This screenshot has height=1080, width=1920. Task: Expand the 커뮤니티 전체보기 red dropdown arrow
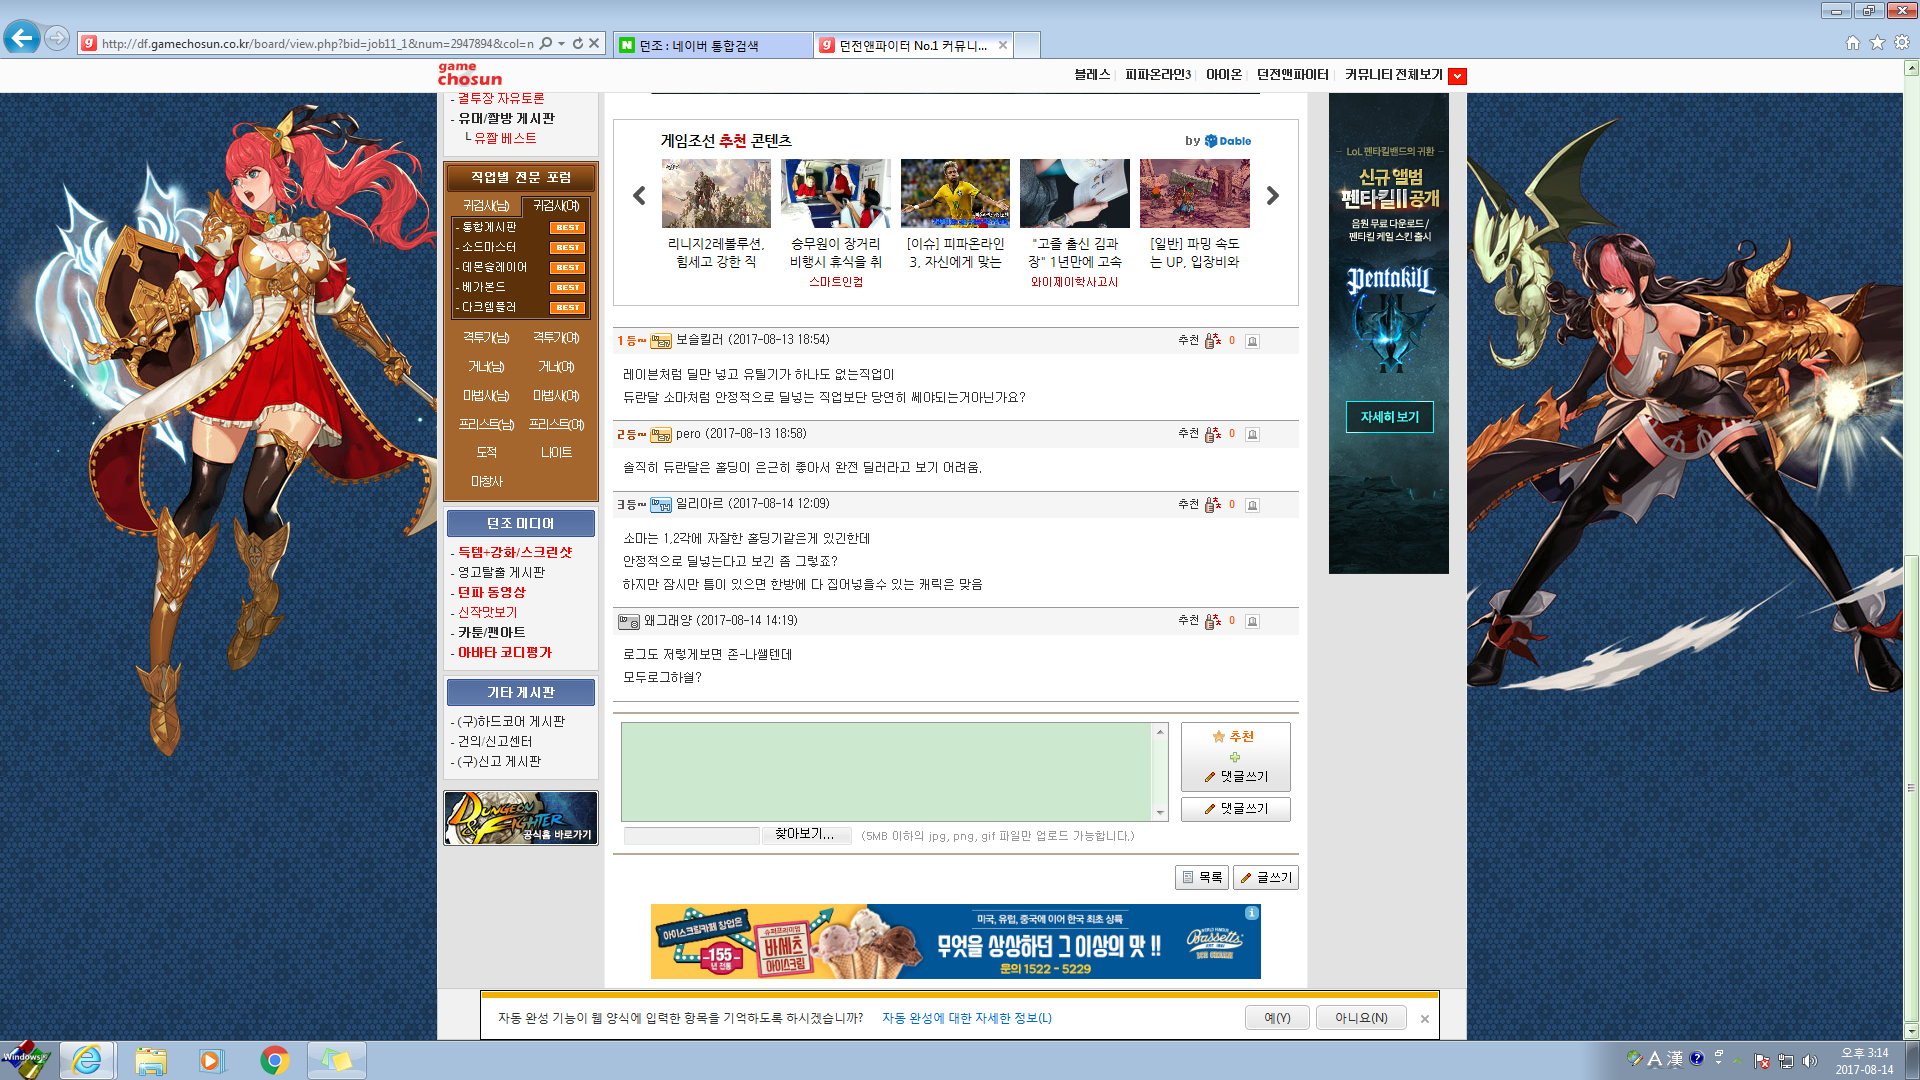pos(1457,76)
